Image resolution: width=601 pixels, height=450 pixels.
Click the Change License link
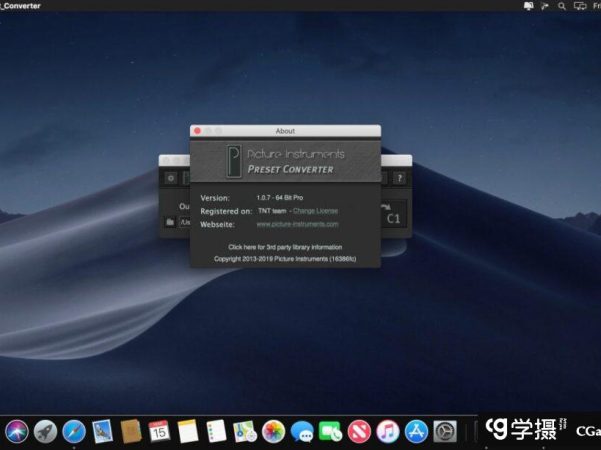pos(315,211)
